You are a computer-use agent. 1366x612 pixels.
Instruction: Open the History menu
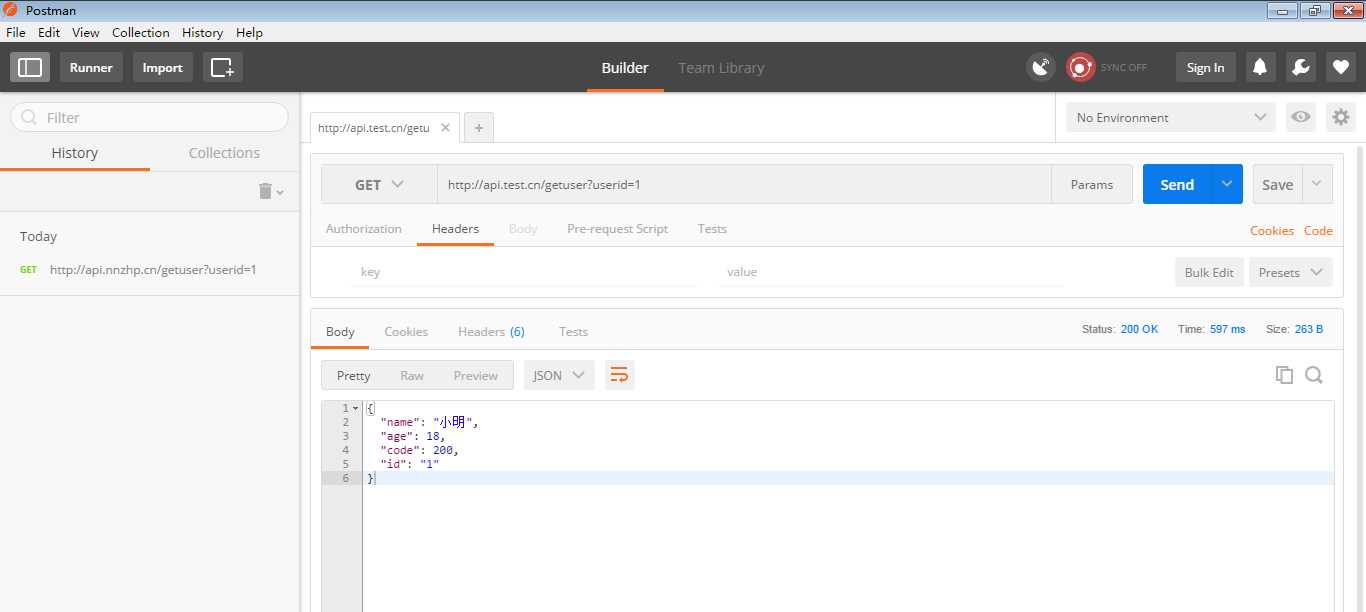[x=202, y=32]
